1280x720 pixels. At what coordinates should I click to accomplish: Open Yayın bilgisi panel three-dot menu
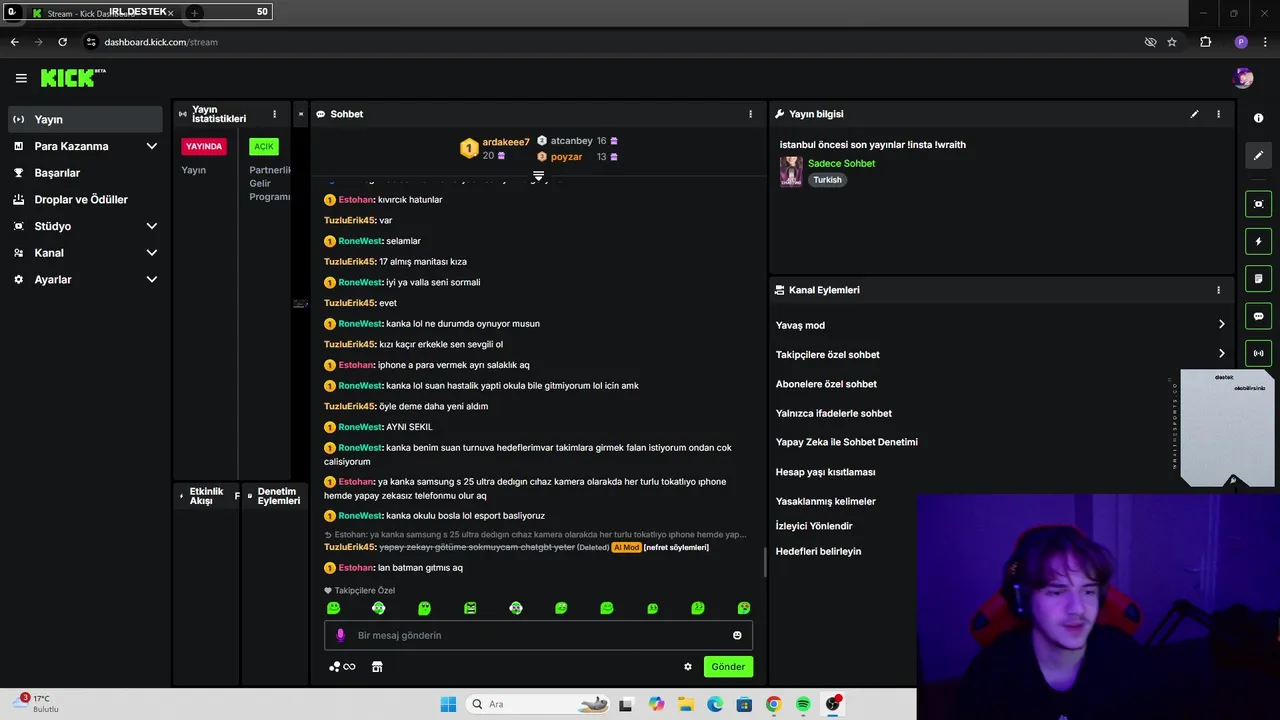pos(1218,114)
